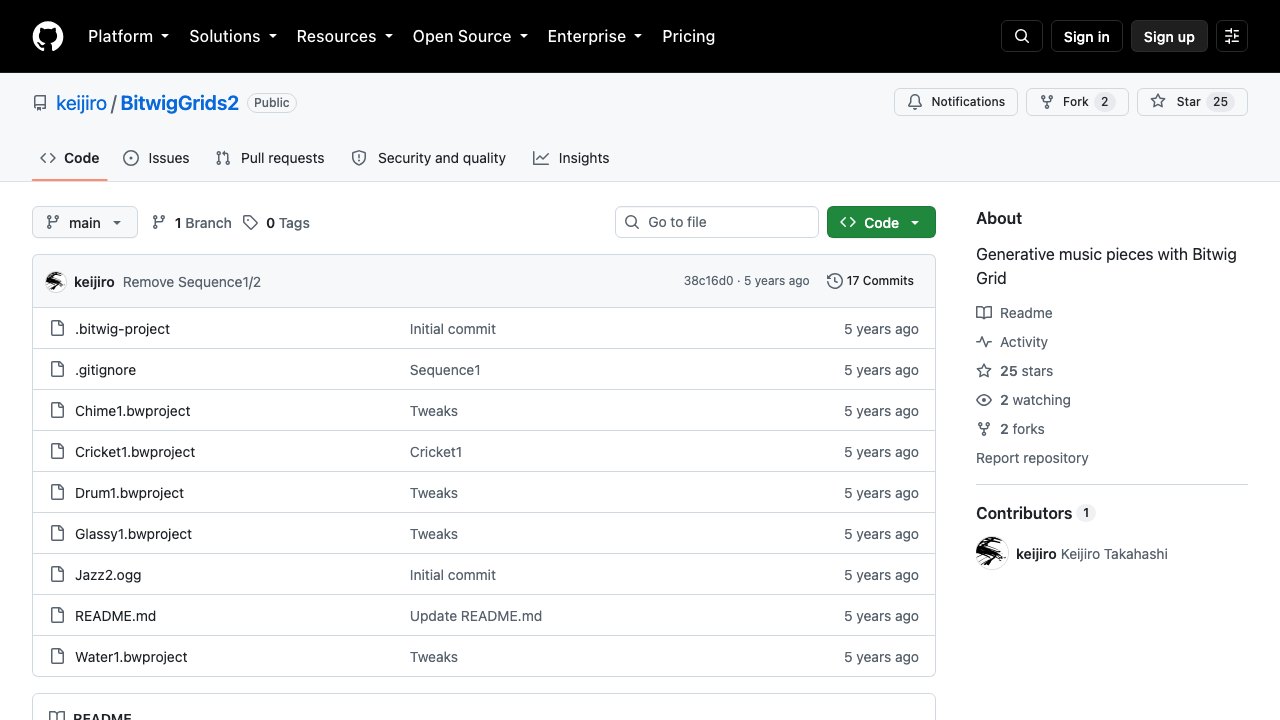
Task: Click the search magnifier icon
Action: 1022,36
